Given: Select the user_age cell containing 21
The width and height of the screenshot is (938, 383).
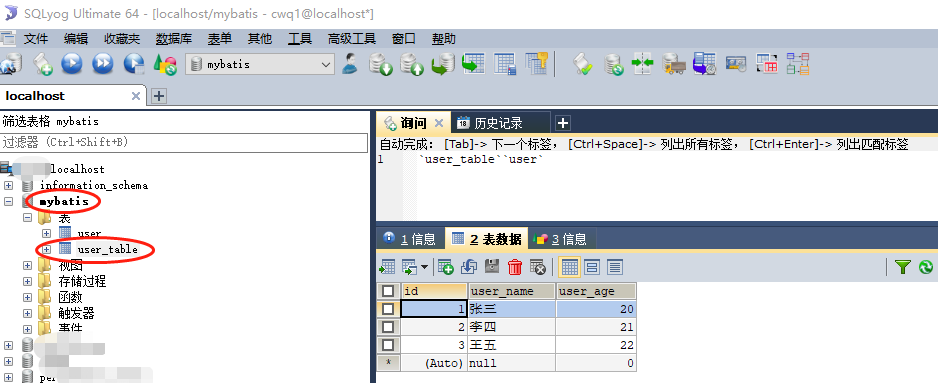Looking at the screenshot, I should [x=596, y=327].
